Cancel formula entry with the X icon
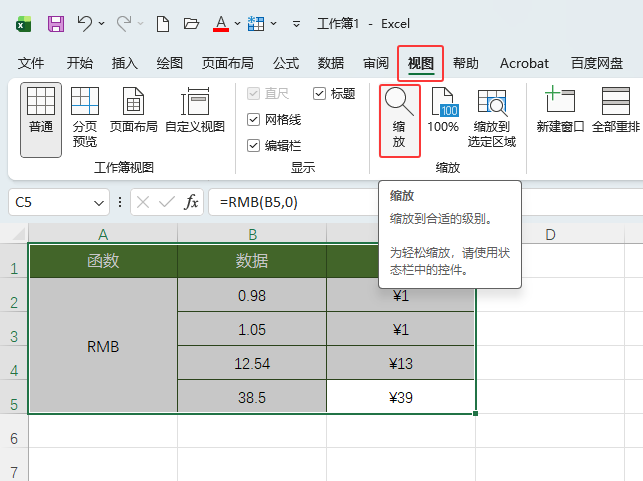The image size is (643, 481). (143, 202)
